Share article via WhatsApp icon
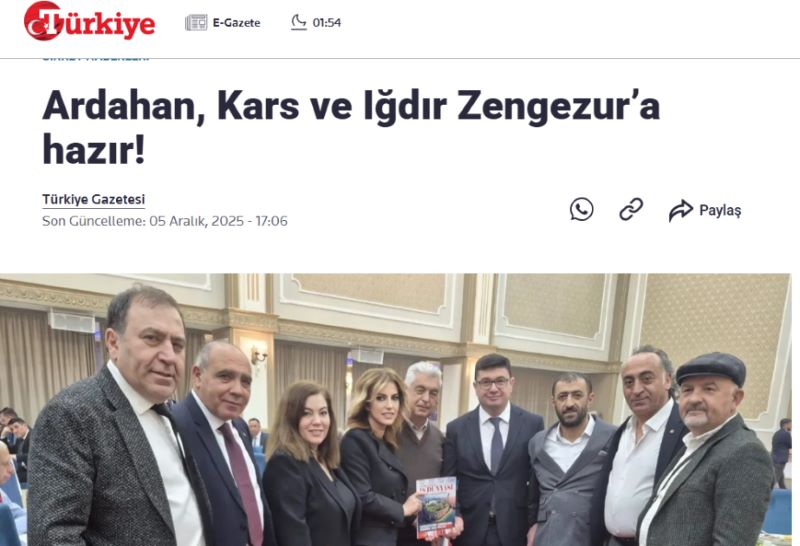Image resolution: width=800 pixels, height=546 pixels. [x=582, y=209]
